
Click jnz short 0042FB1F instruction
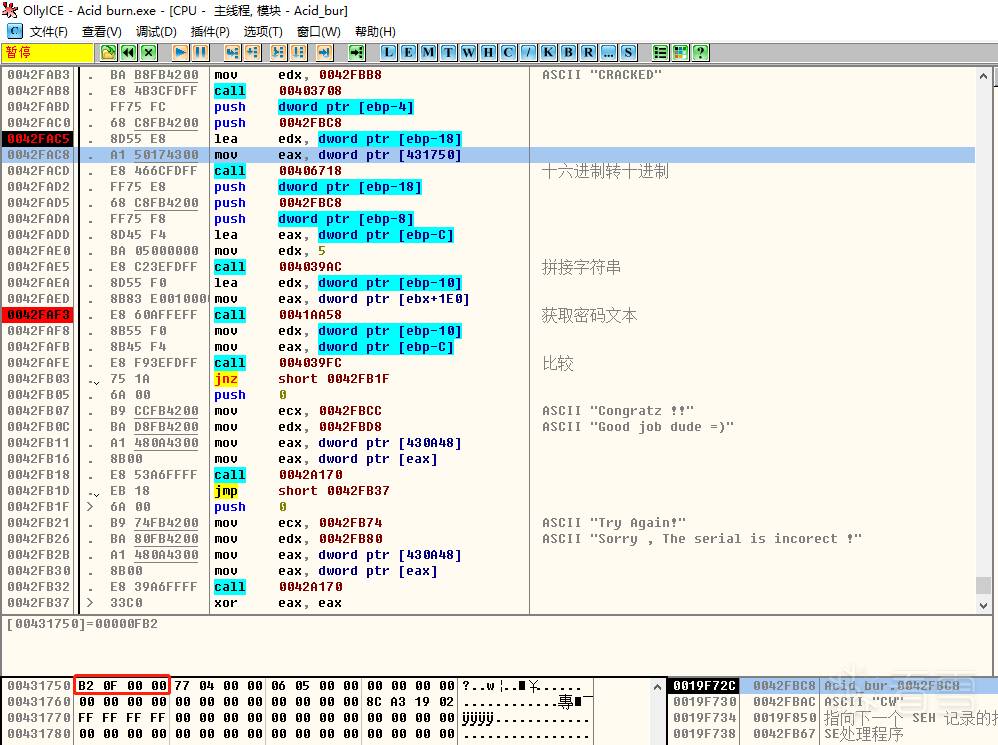click(x=301, y=379)
